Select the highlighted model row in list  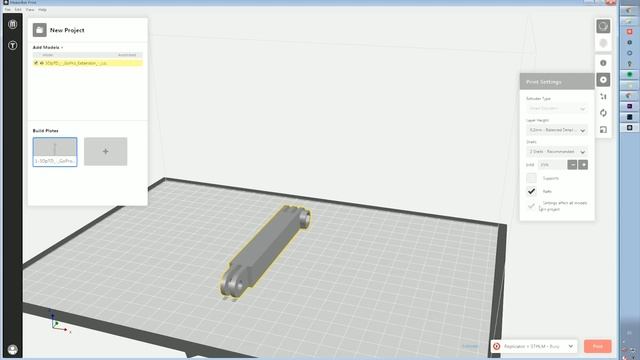point(88,63)
